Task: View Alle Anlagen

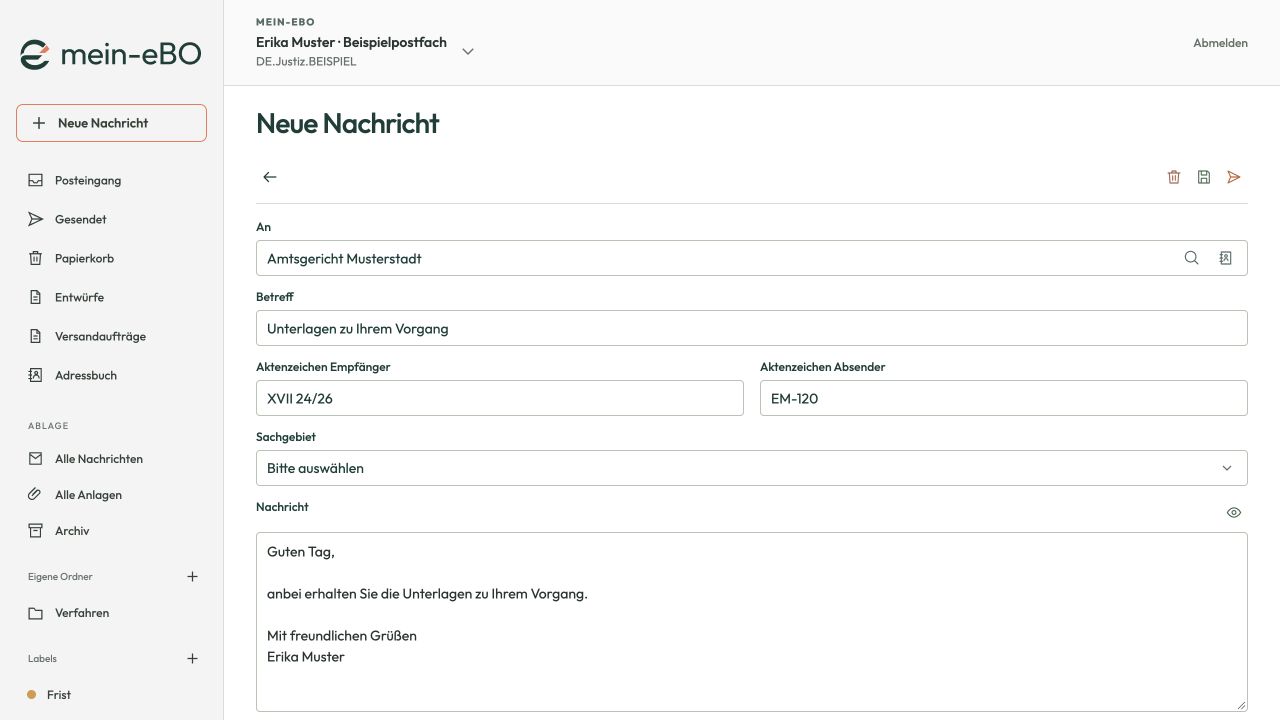Action: point(111,495)
